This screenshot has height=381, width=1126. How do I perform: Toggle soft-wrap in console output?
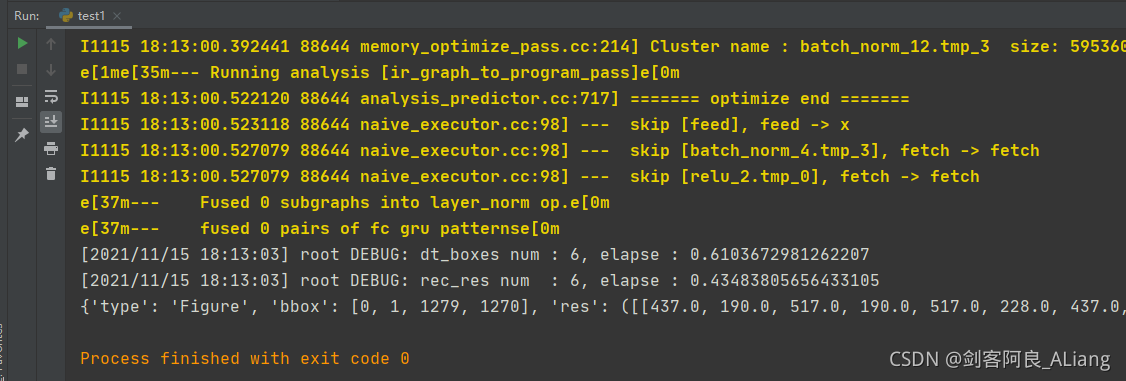coord(50,96)
